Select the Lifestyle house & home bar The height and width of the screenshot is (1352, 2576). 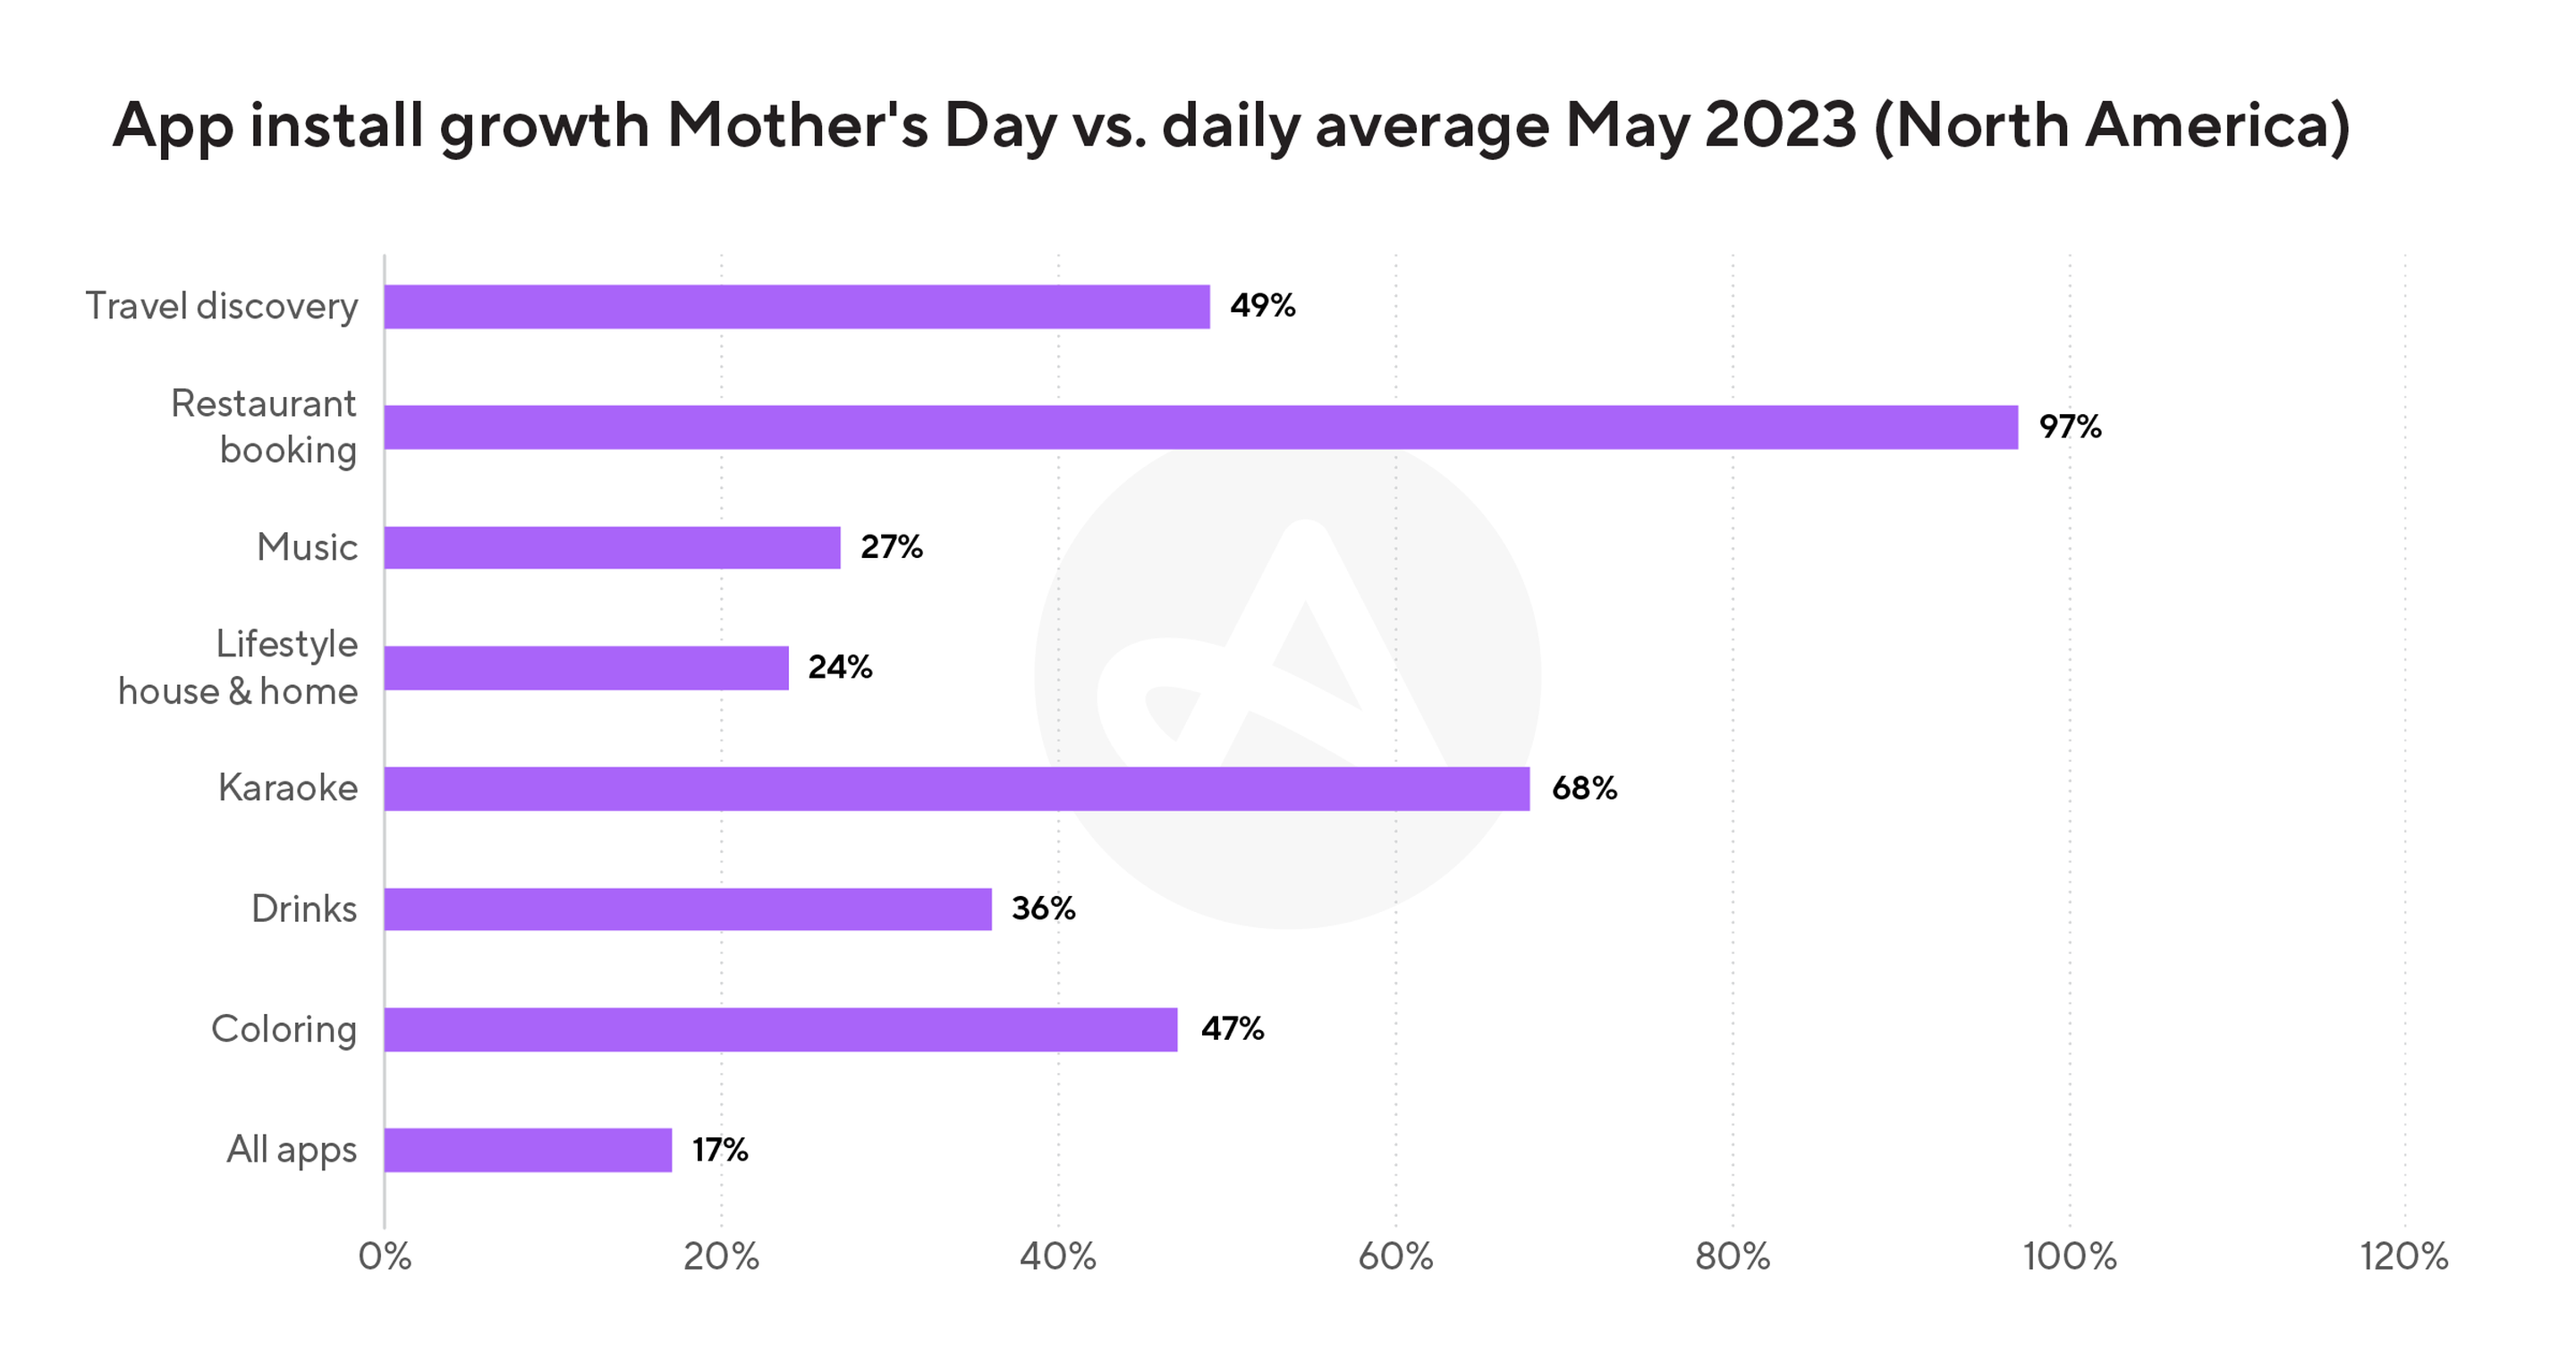(586, 667)
